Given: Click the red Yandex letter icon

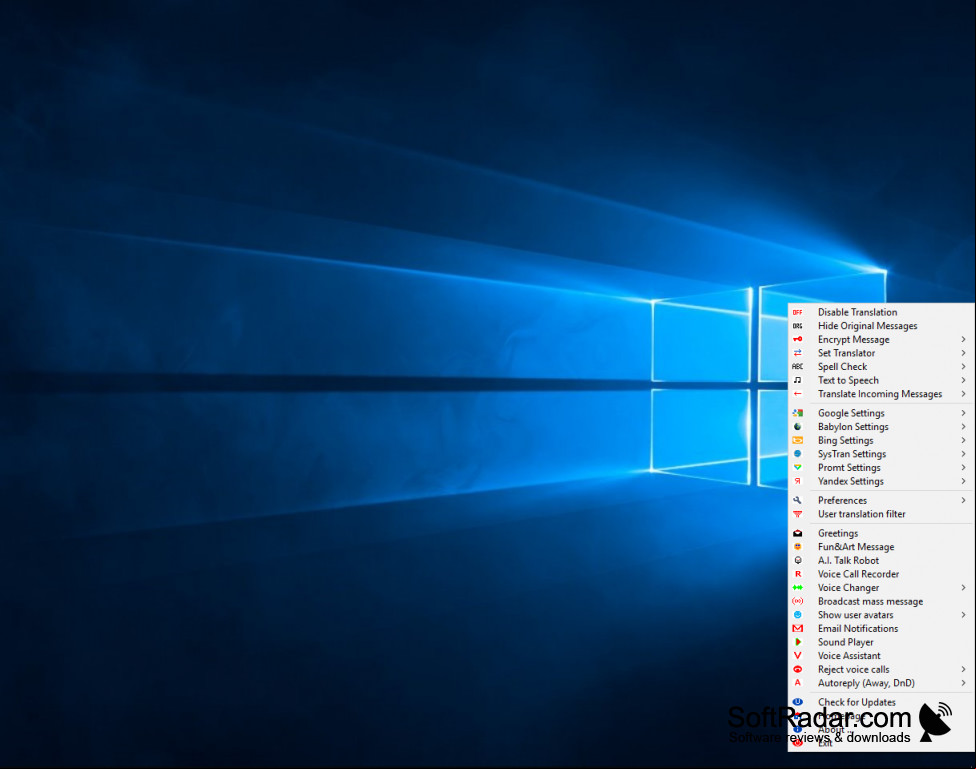Looking at the screenshot, I should point(797,481).
